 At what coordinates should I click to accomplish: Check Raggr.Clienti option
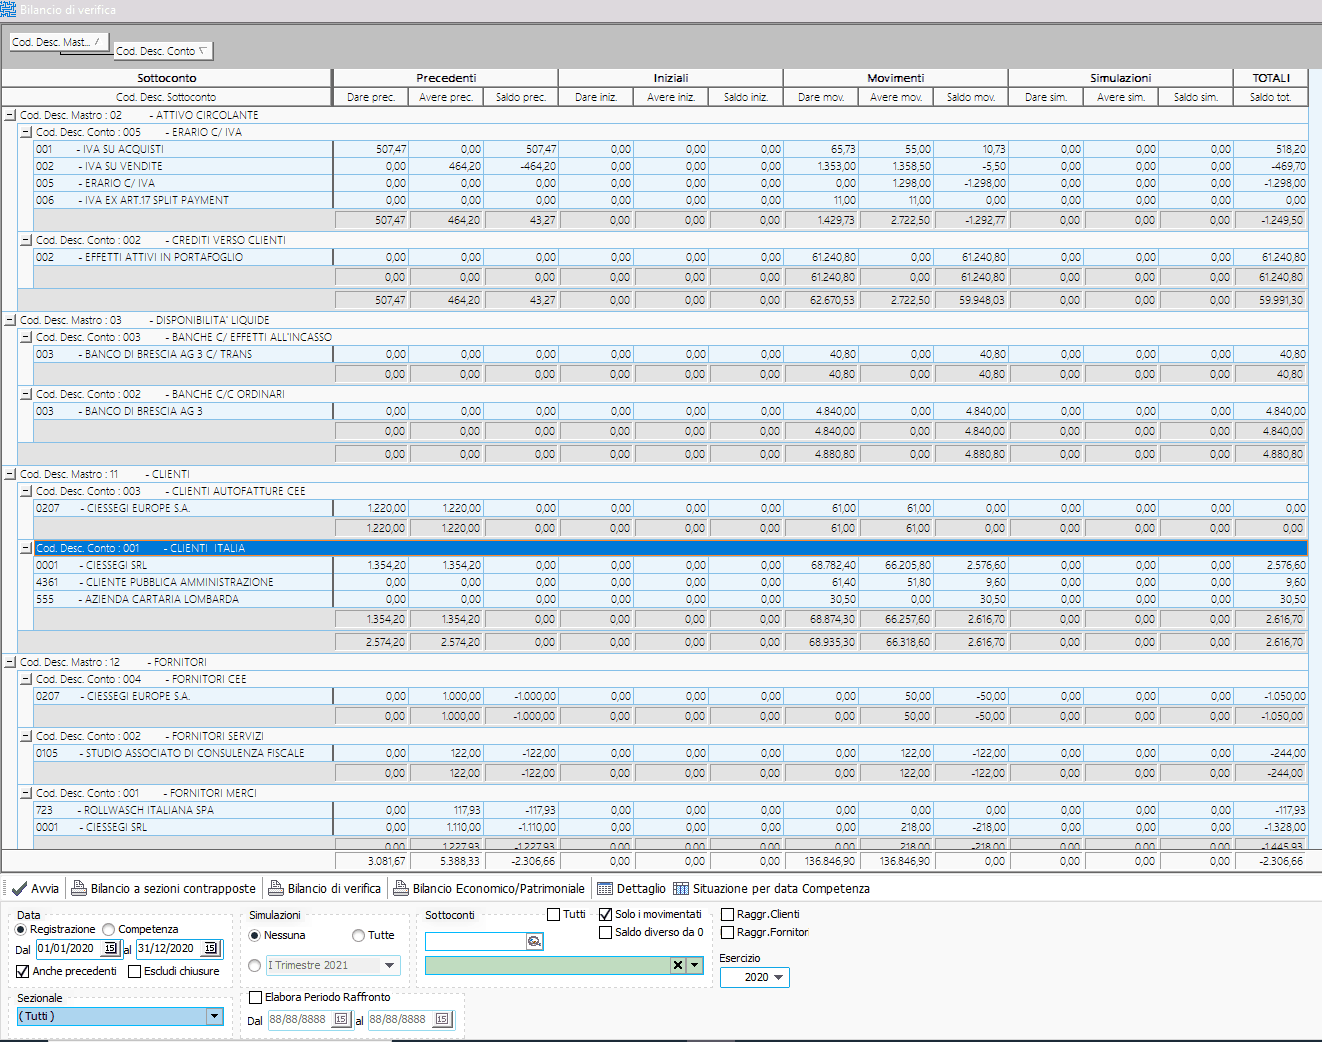727,914
